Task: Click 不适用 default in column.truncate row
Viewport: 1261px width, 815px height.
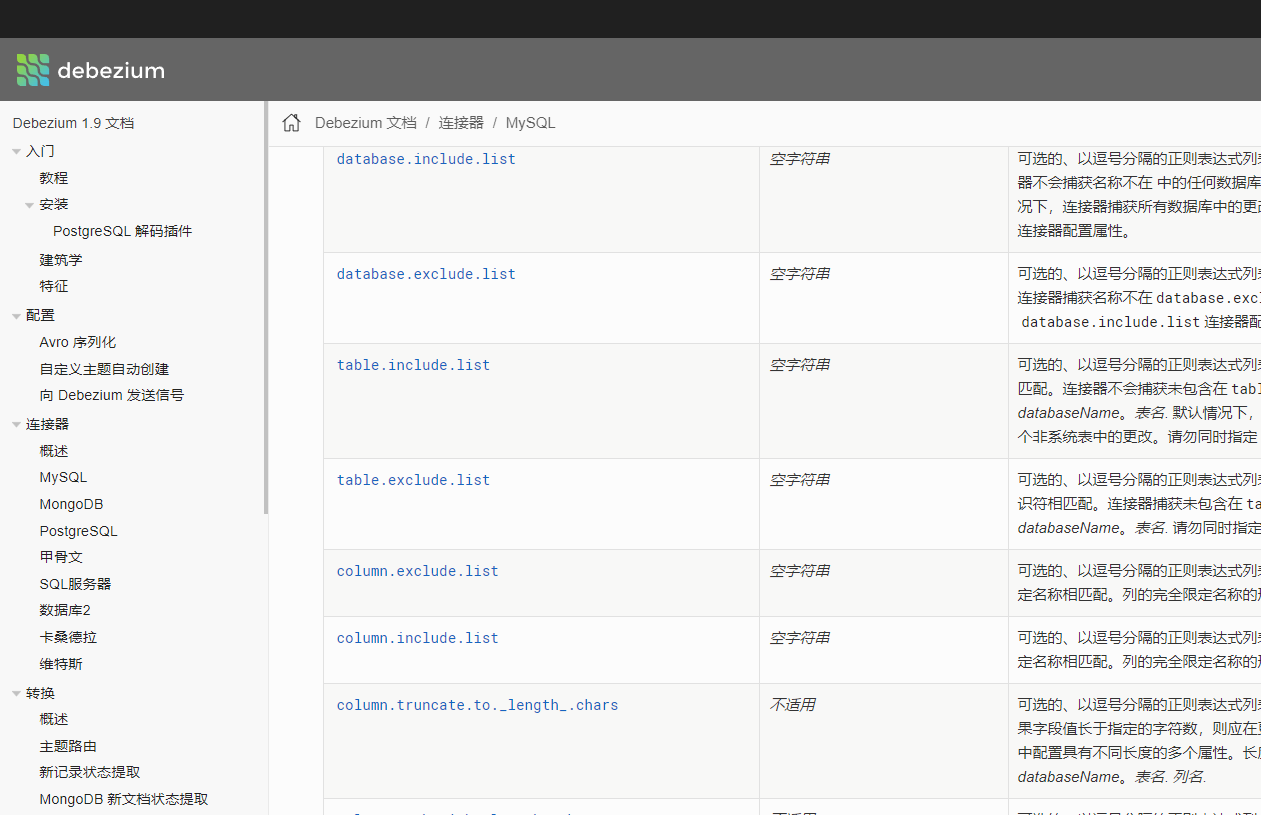Action: pyautogui.click(x=793, y=705)
